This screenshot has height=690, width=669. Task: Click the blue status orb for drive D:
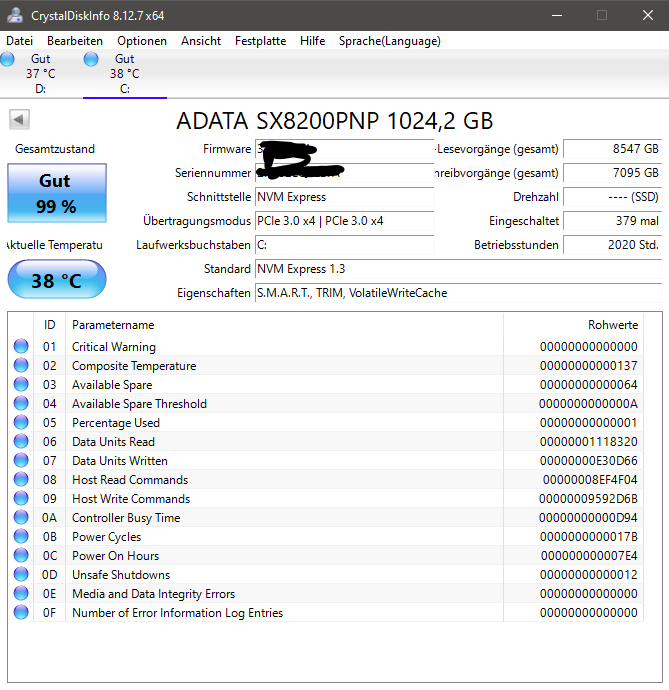(7, 59)
